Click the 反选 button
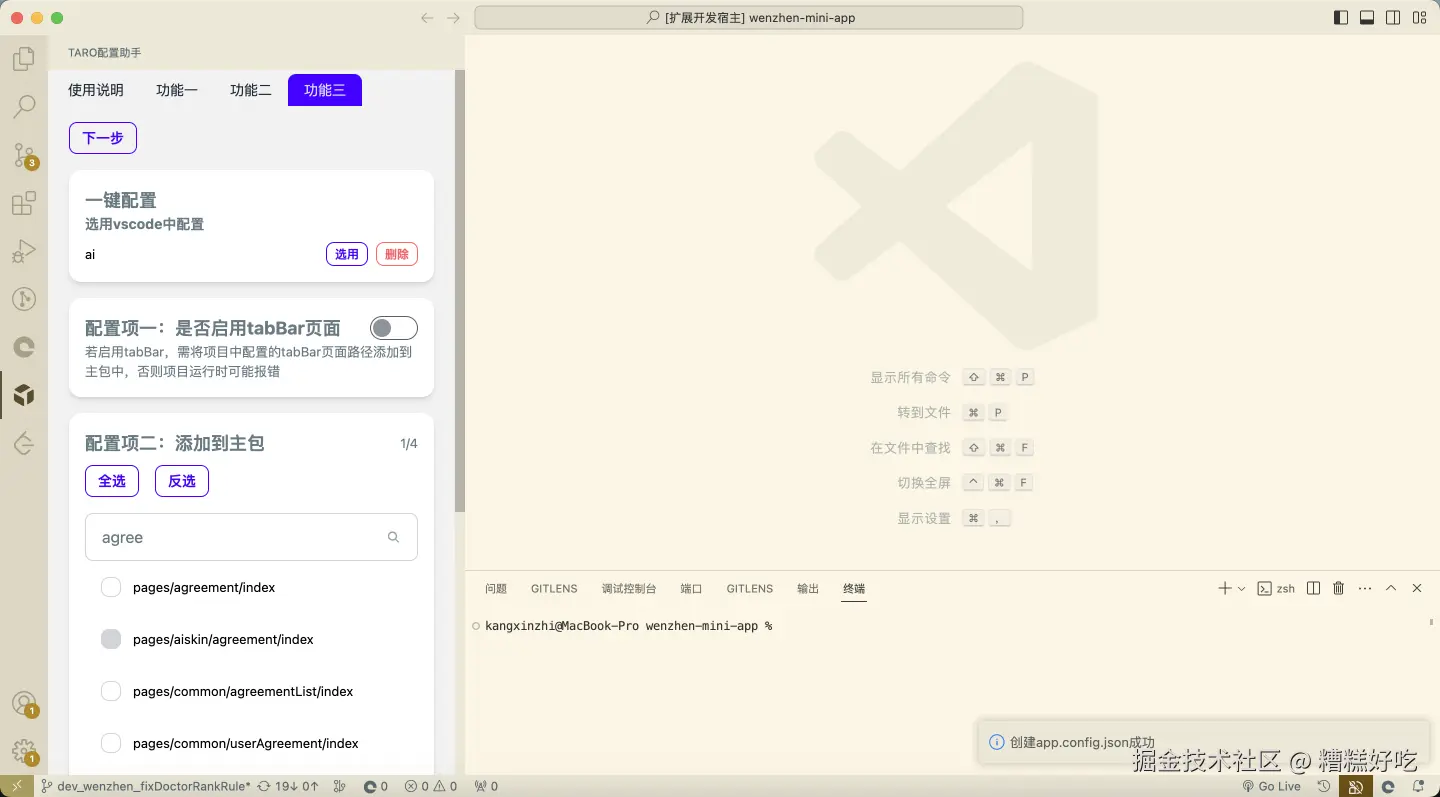 [x=182, y=481]
